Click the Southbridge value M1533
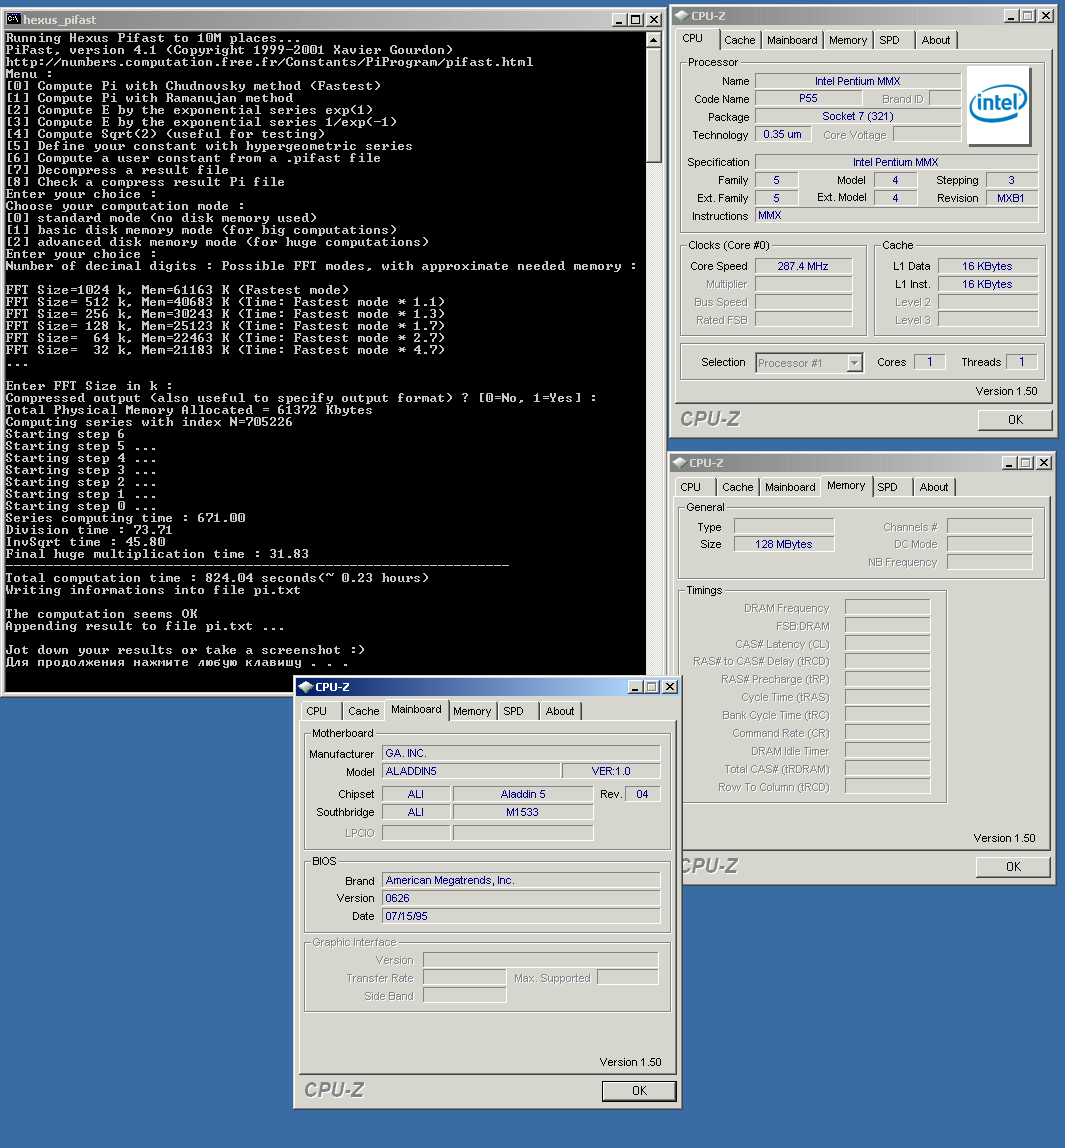Viewport: 1065px width, 1148px height. coord(523,812)
